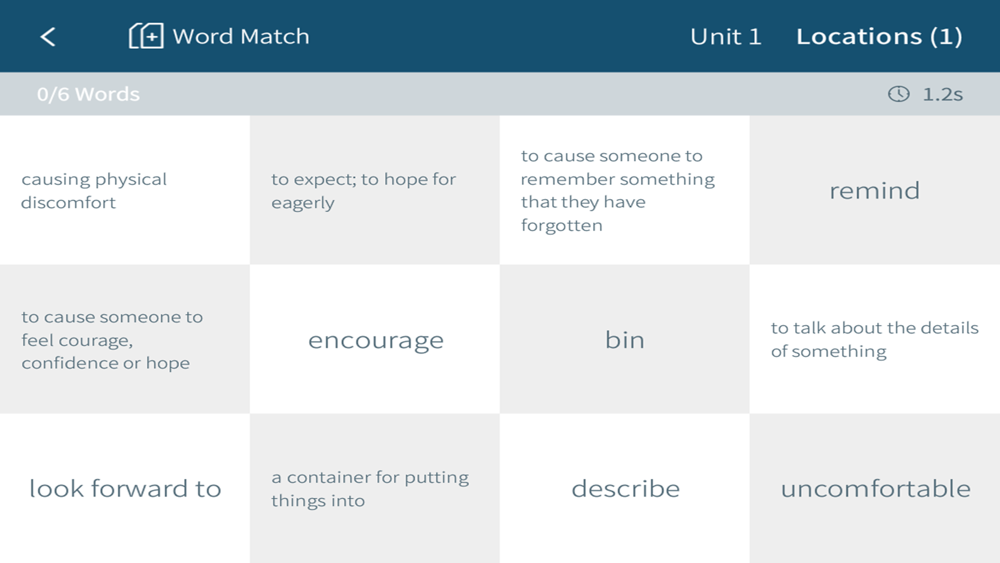Tap the 'uncomfortable' word card
The width and height of the screenshot is (1000, 563).
pos(875,489)
